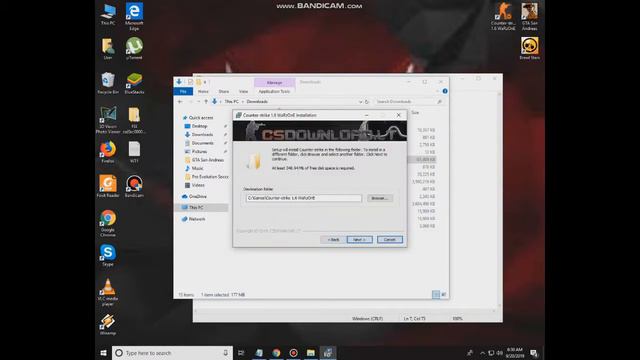Open the Recycle Bin
Screen dimensions: 640x360
108,83
